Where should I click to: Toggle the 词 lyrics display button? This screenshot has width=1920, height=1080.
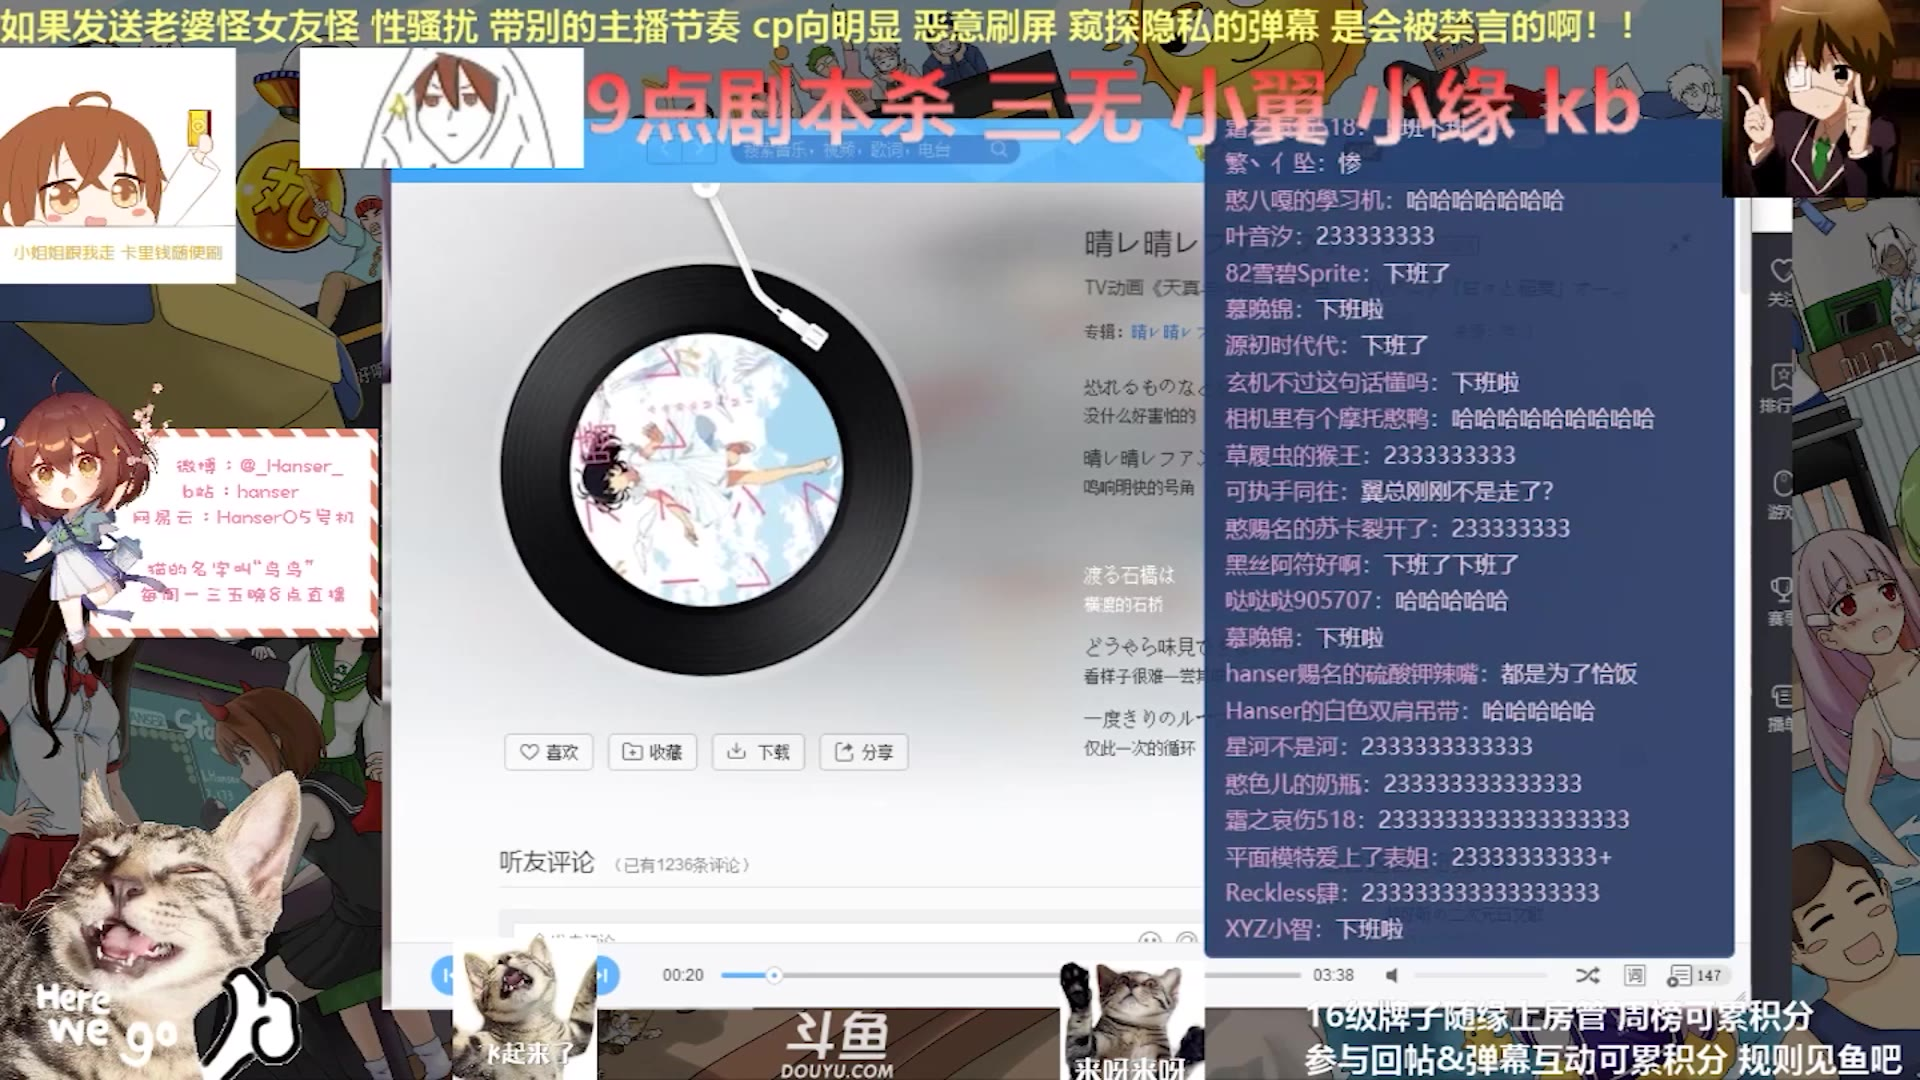click(1634, 975)
